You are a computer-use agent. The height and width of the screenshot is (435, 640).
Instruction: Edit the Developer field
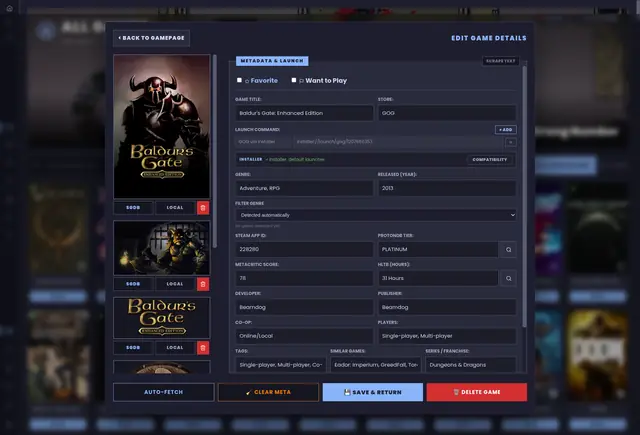[x=304, y=307]
